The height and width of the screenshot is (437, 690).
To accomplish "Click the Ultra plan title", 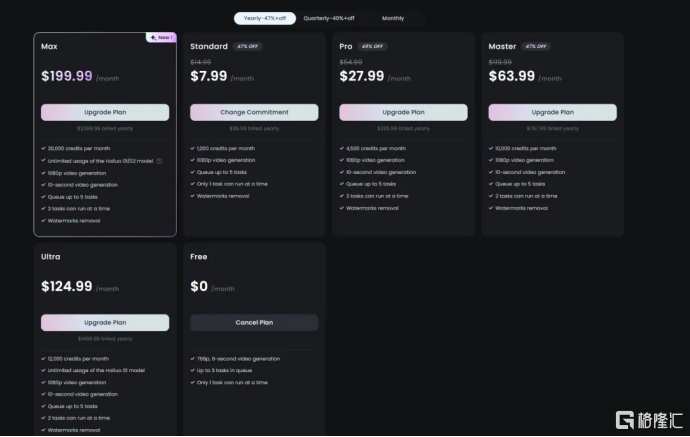I will (51, 256).
